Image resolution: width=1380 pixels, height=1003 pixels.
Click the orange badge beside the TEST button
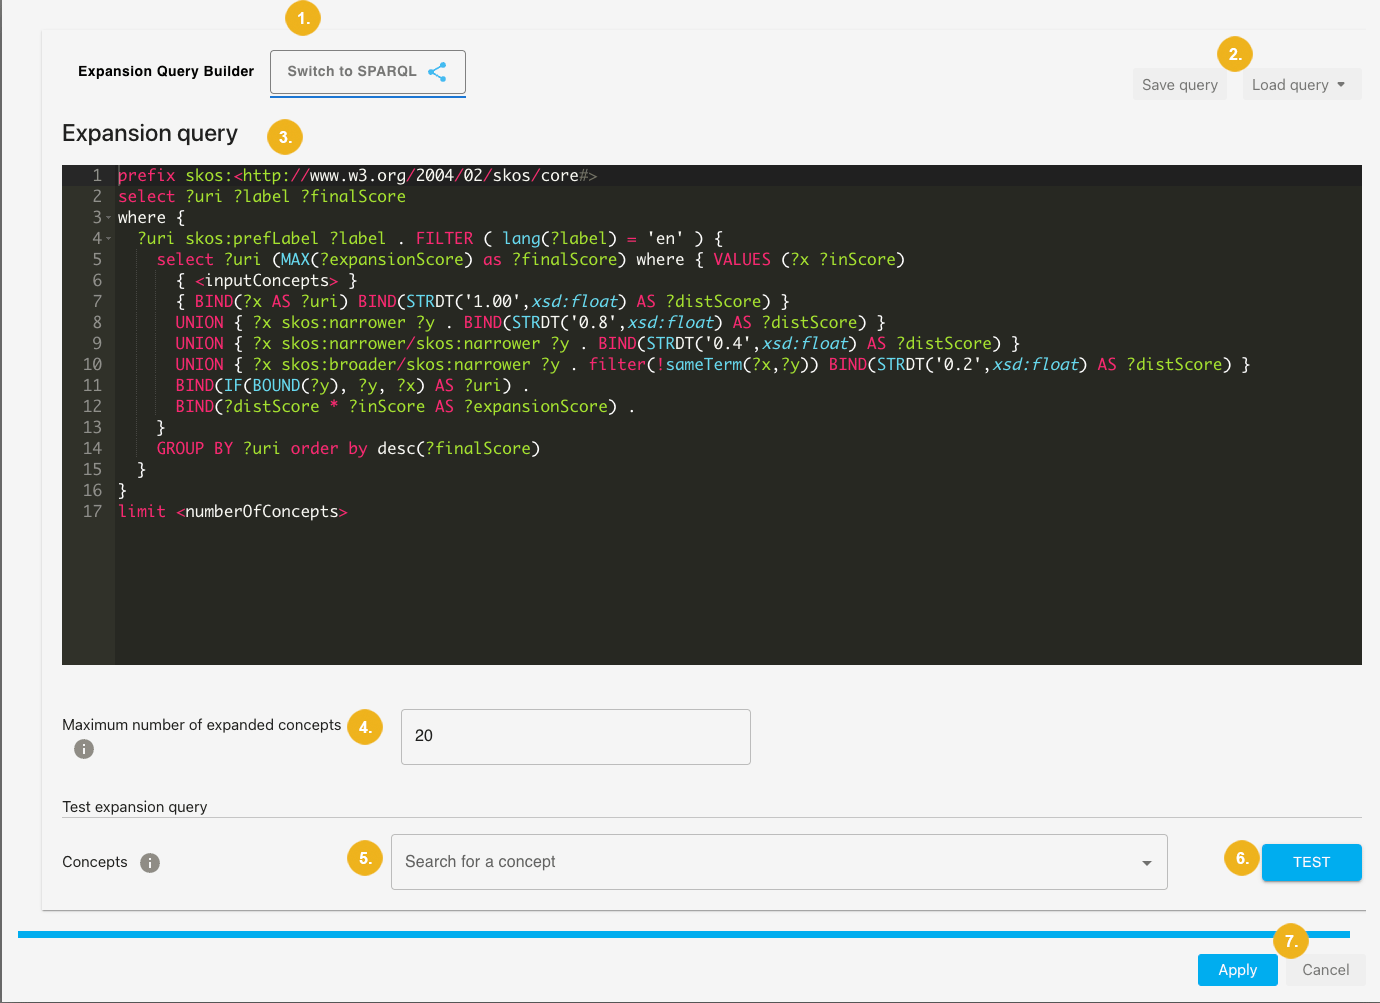click(x=1240, y=858)
